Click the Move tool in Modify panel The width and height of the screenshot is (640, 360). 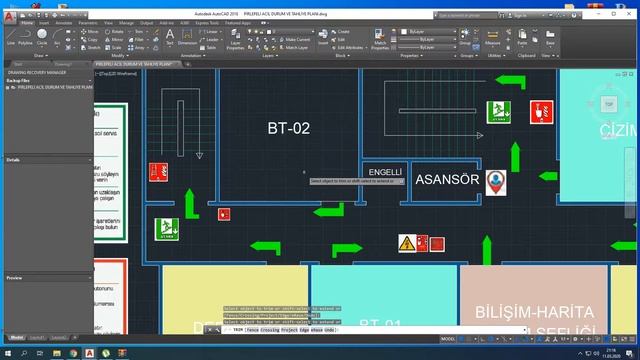tap(90, 31)
